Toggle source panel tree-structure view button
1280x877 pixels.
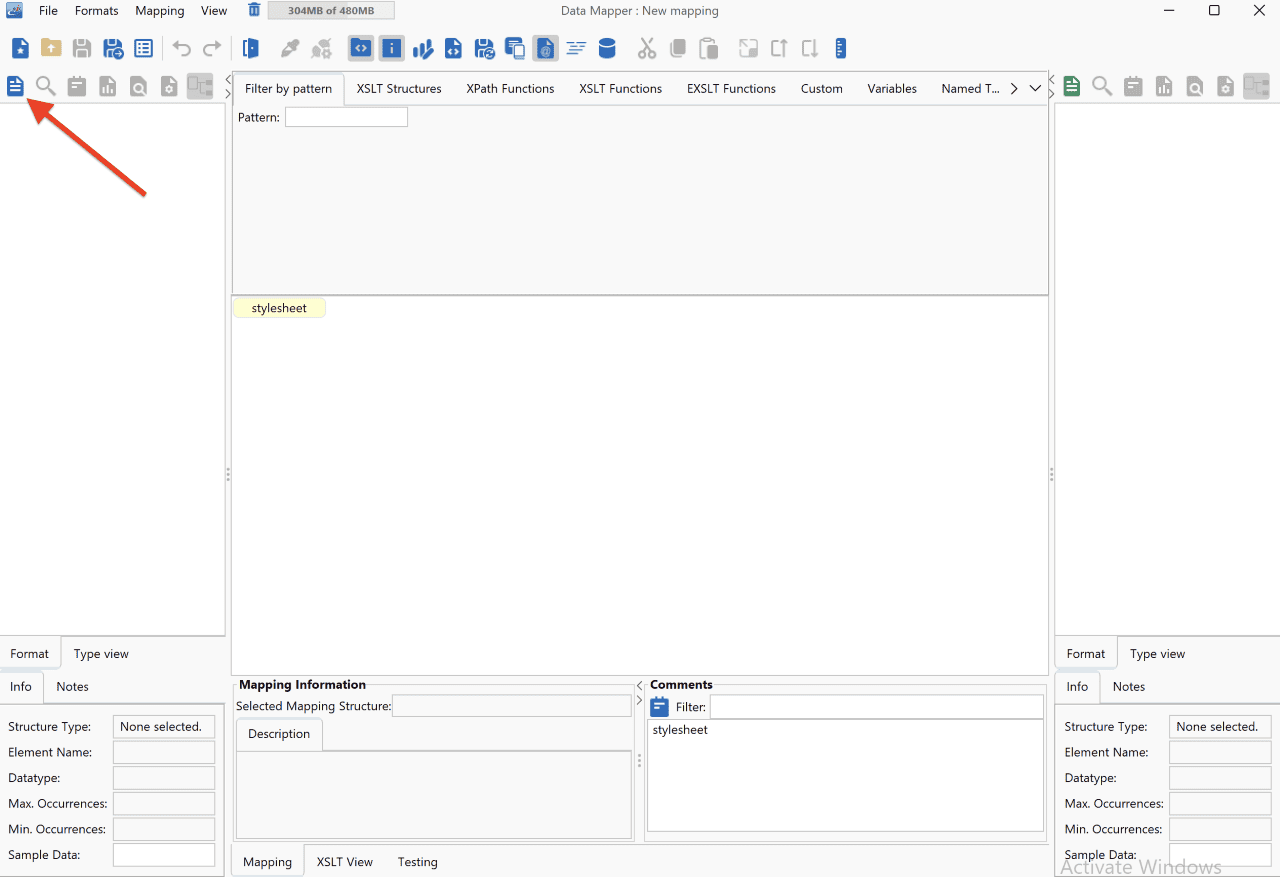[x=200, y=86]
